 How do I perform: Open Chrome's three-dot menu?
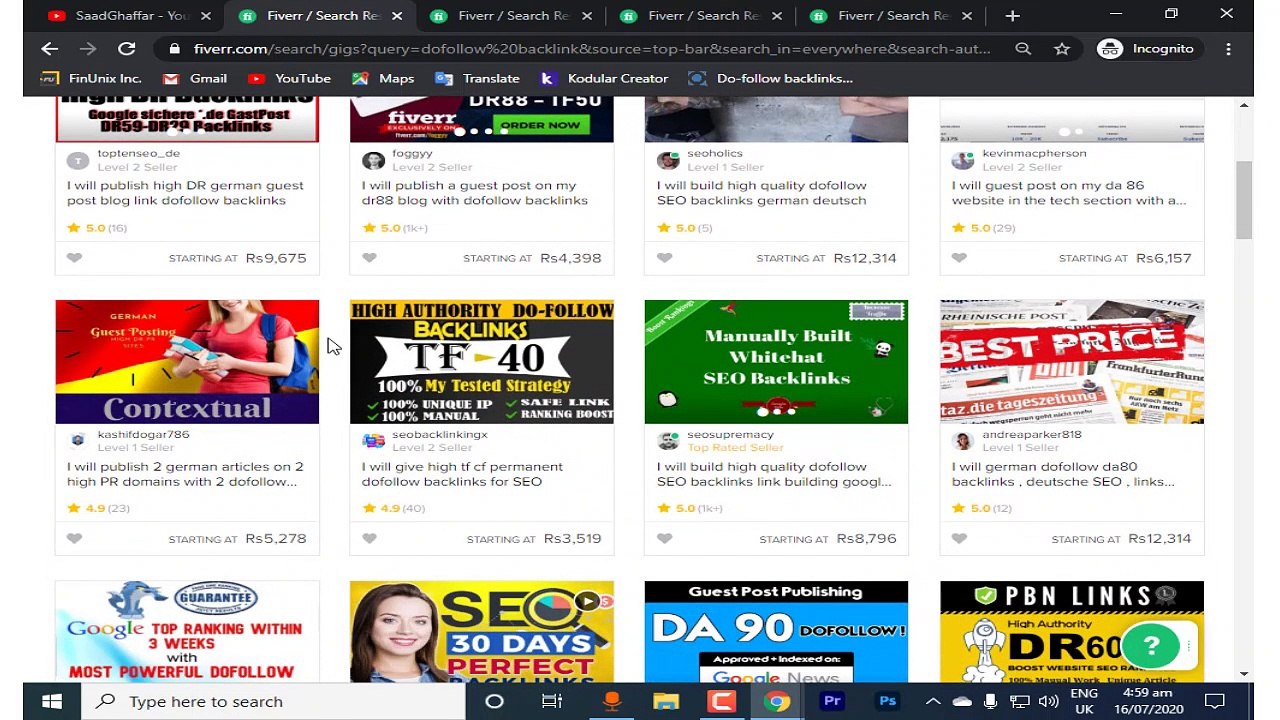(1228, 48)
